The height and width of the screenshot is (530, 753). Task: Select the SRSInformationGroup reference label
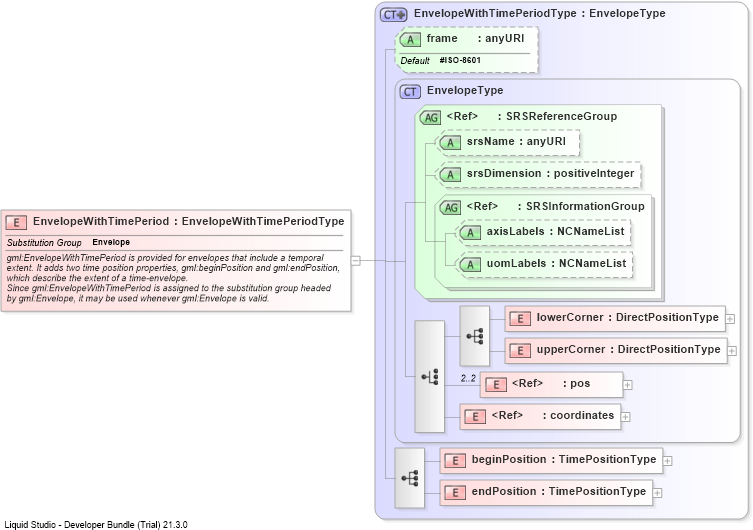[555, 206]
